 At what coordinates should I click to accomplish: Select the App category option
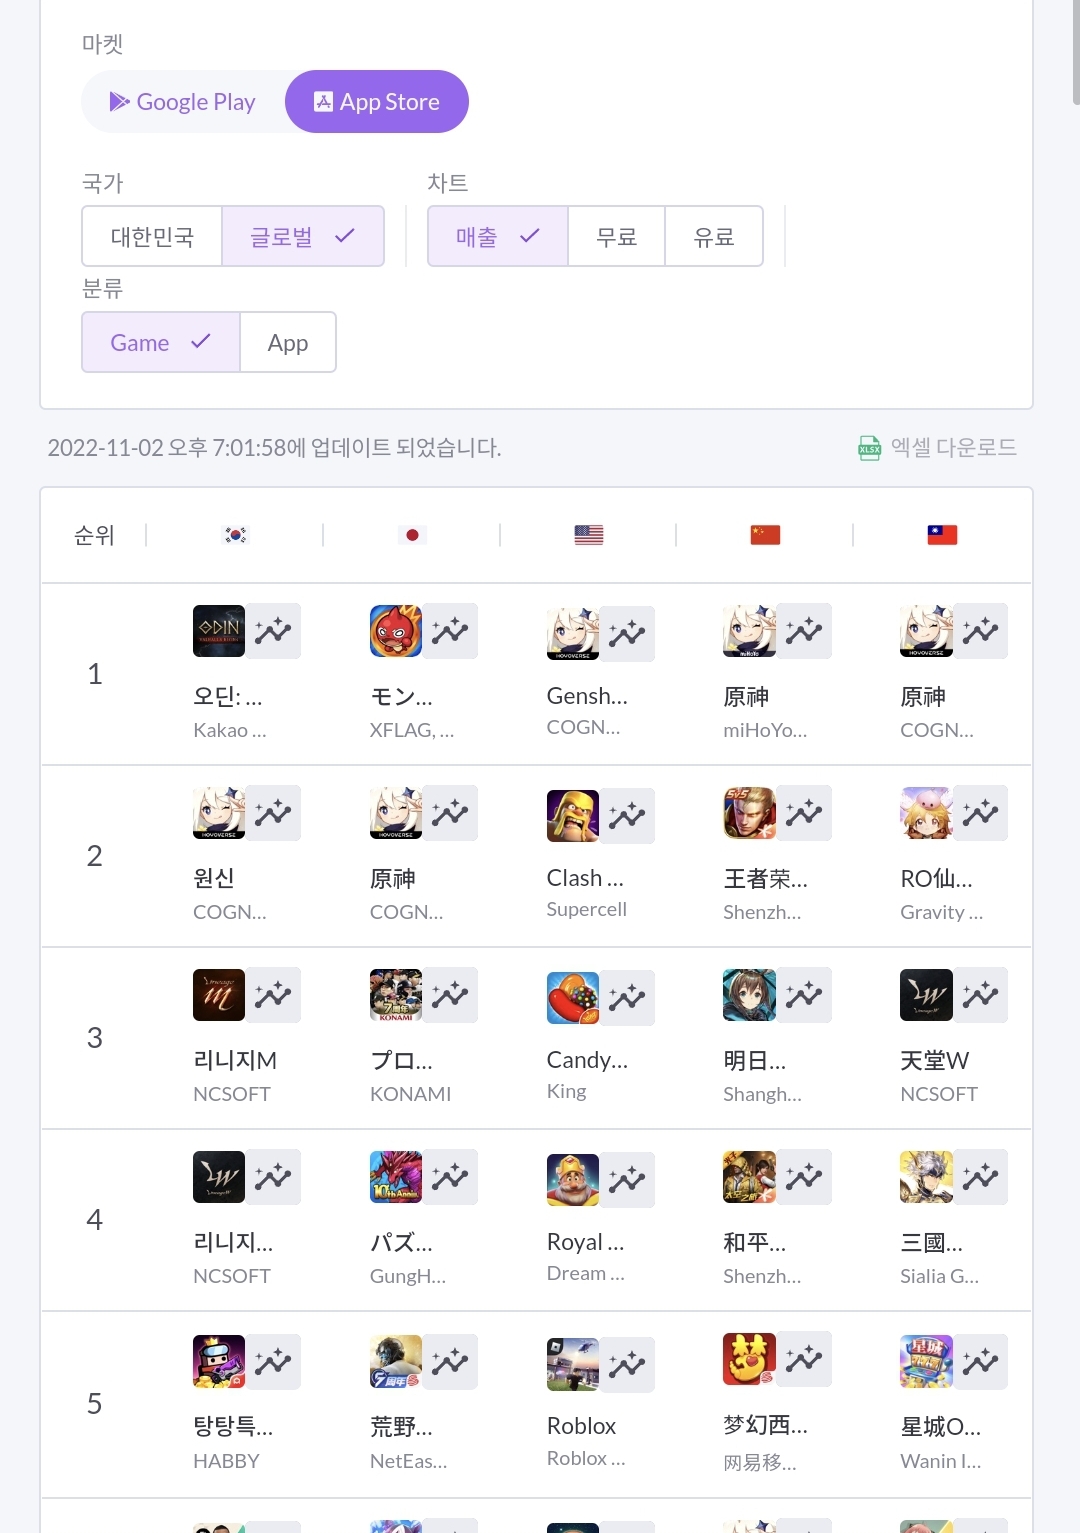click(288, 343)
